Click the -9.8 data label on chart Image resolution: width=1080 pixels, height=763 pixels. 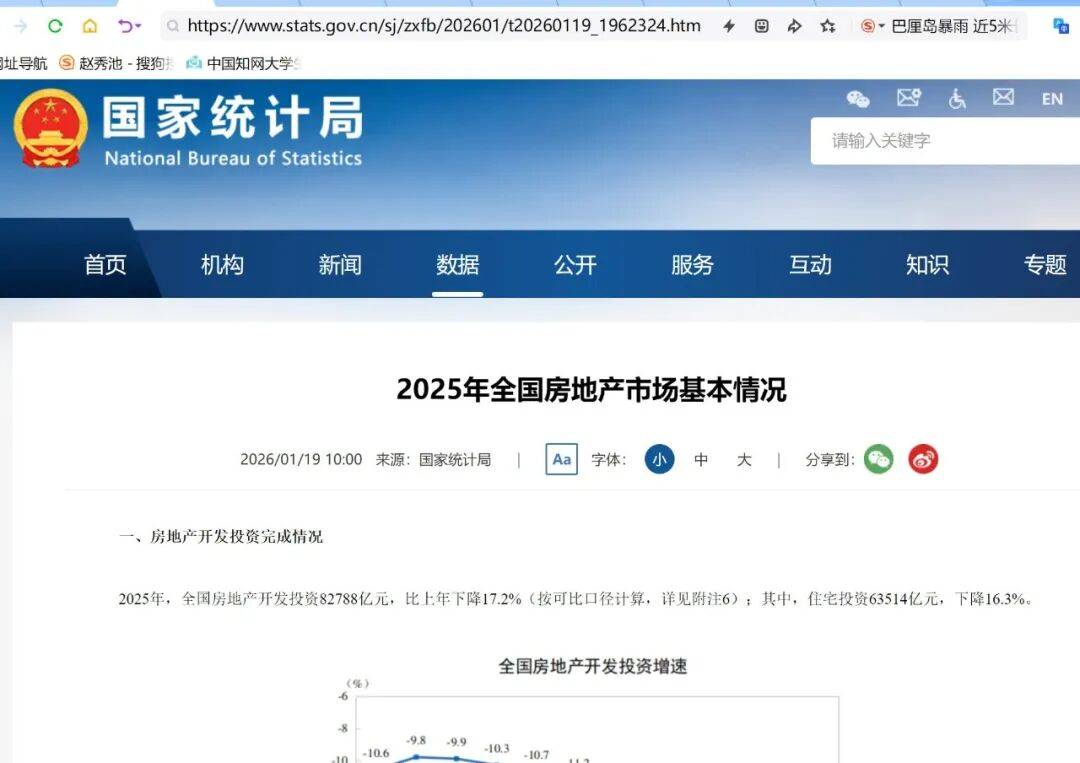click(x=416, y=740)
